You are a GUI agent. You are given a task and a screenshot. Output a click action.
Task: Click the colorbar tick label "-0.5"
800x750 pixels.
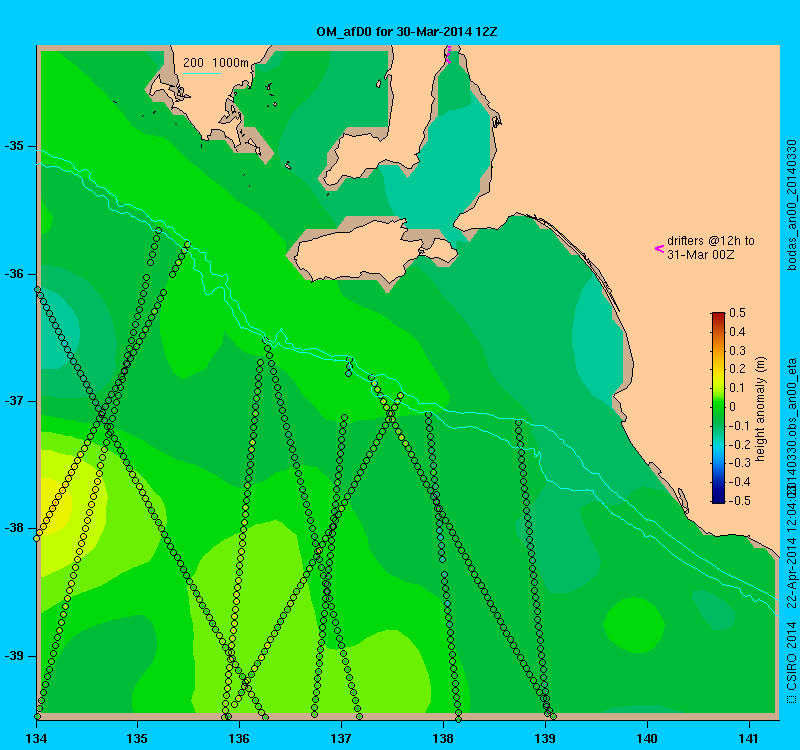click(739, 501)
